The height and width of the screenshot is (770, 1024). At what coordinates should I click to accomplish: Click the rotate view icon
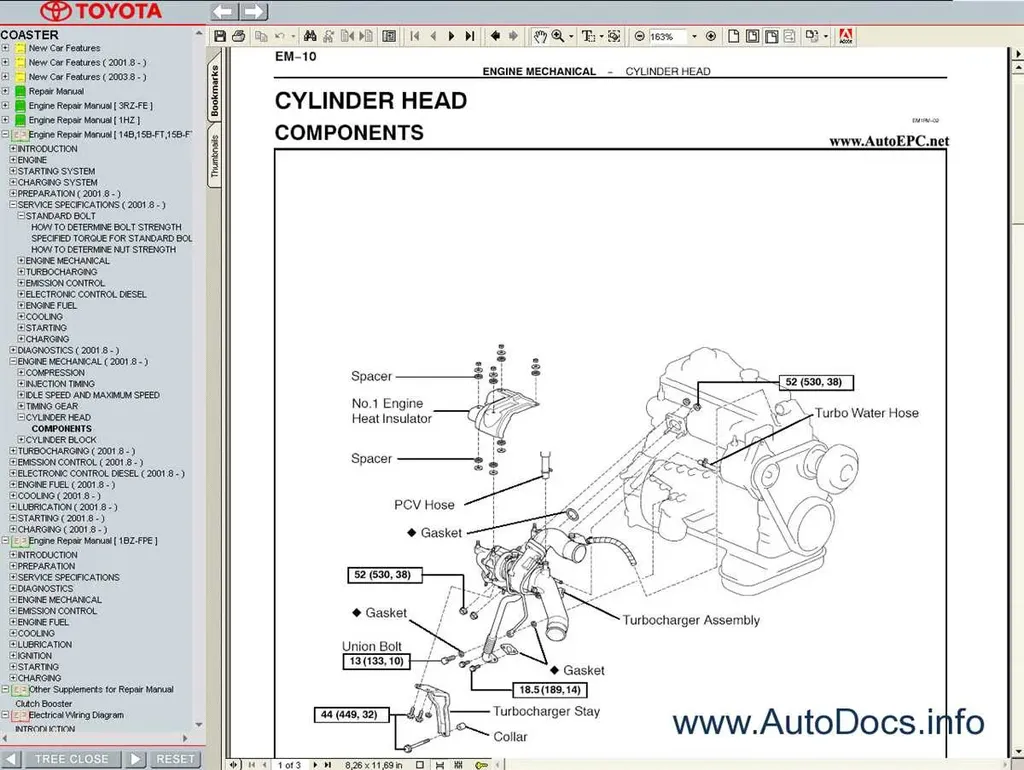click(811, 37)
